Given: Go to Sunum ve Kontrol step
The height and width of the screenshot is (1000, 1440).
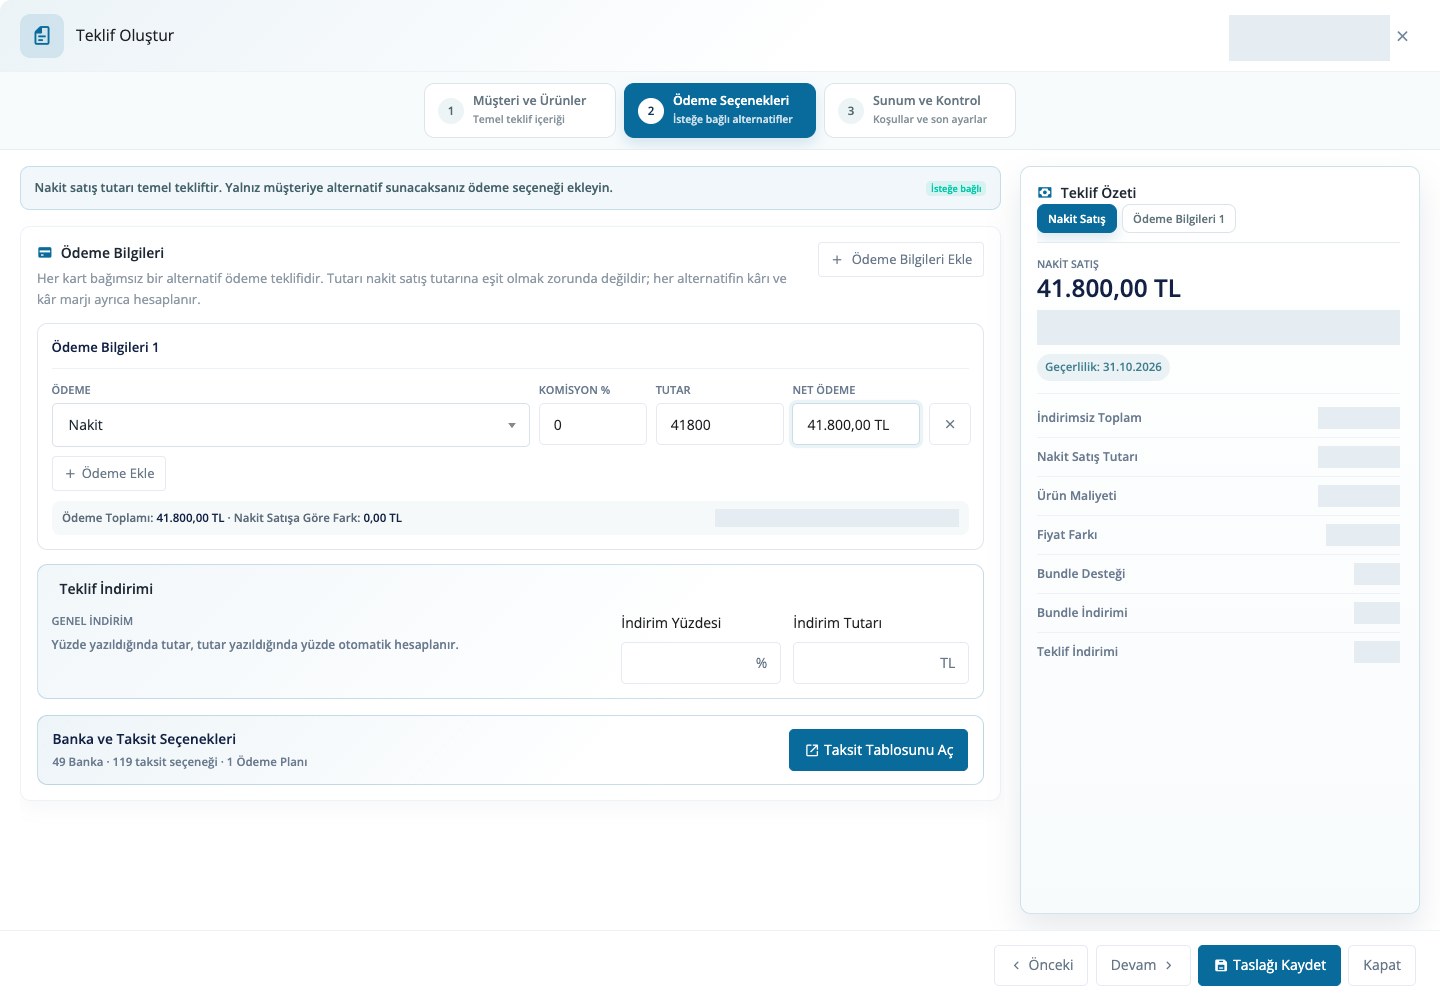Looking at the screenshot, I should pos(920,110).
